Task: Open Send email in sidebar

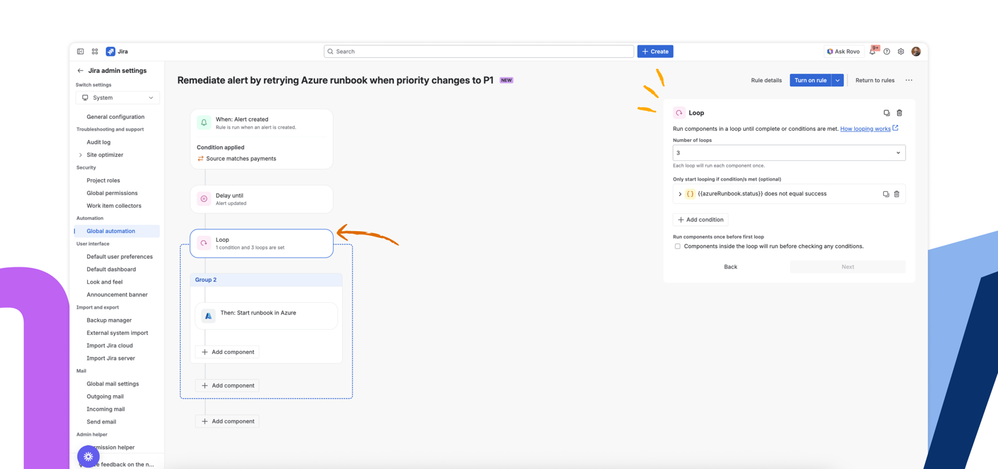Action: 101,422
